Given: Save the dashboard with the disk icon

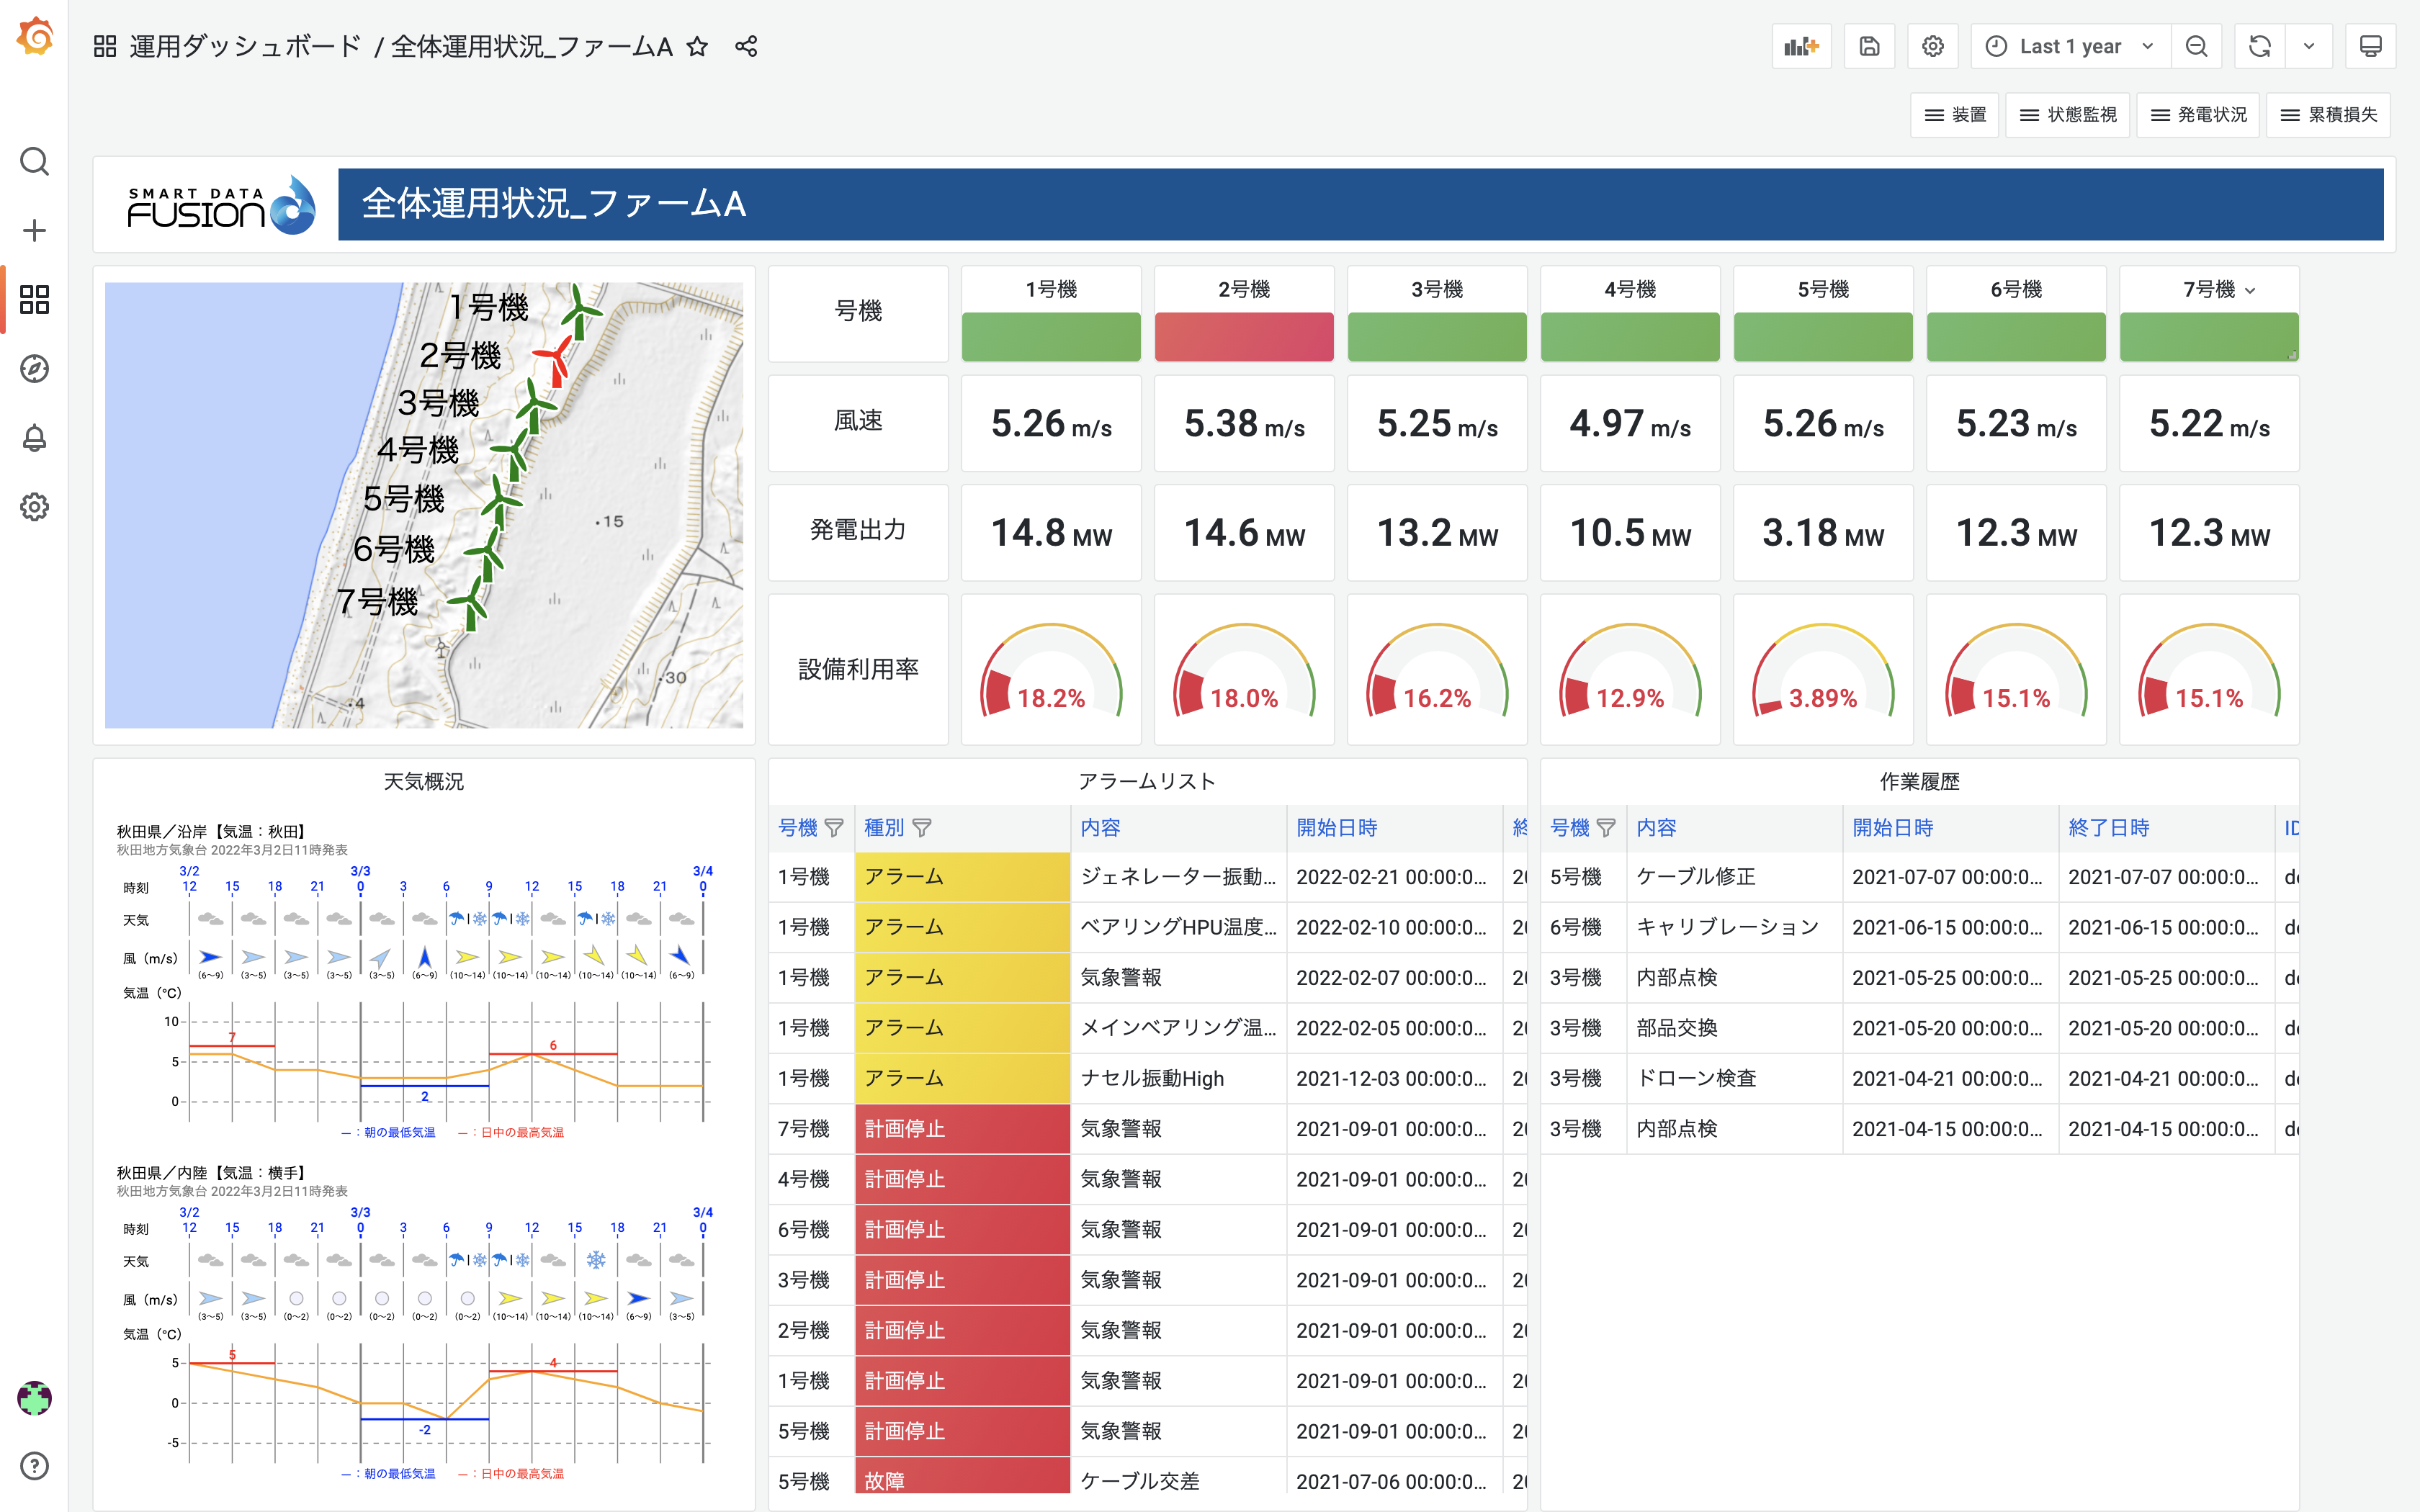Looking at the screenshot, I should (1869, 46).
